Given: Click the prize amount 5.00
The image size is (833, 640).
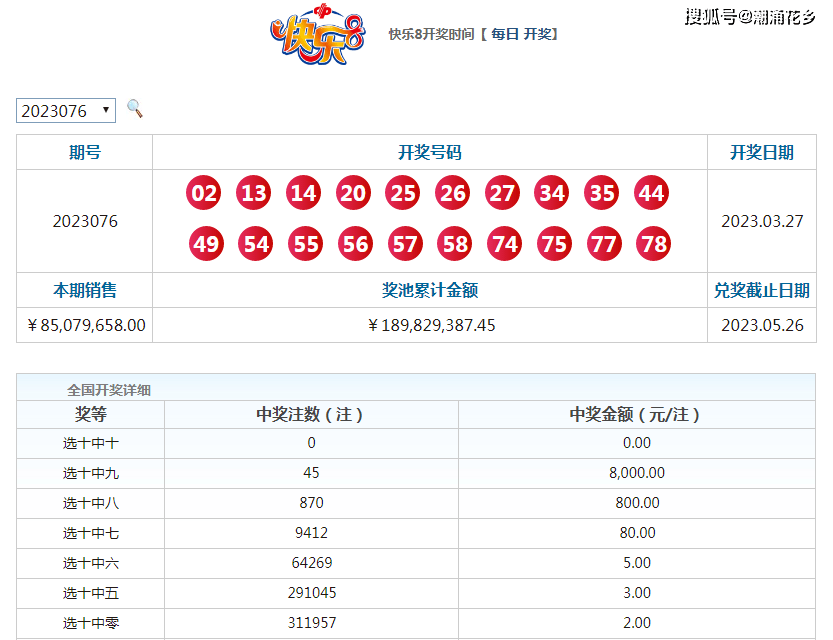Looking at the screenshot, I should (x=637, y=562).
